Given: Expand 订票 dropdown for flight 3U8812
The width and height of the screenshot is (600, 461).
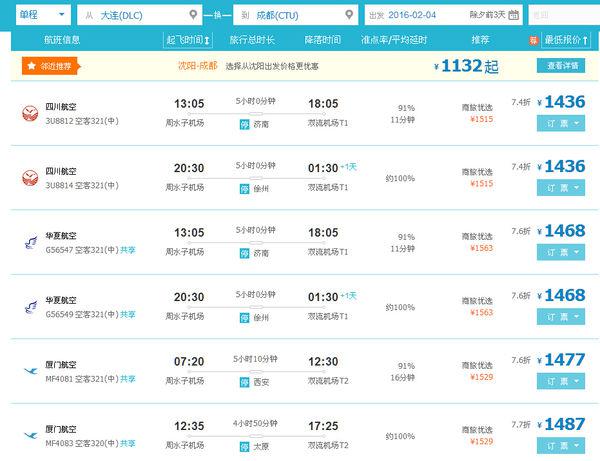Looking at the screenshot, I should 561,124.
